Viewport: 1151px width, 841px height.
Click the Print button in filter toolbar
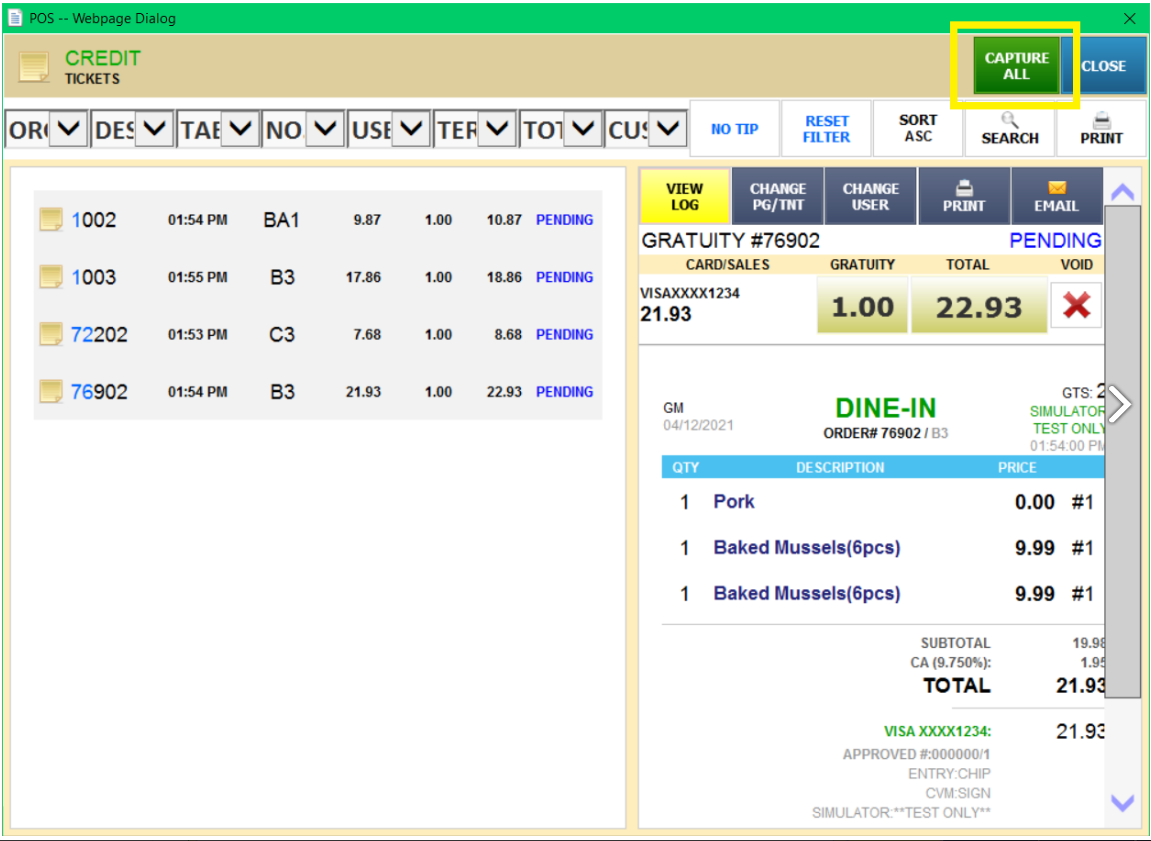1101,129
